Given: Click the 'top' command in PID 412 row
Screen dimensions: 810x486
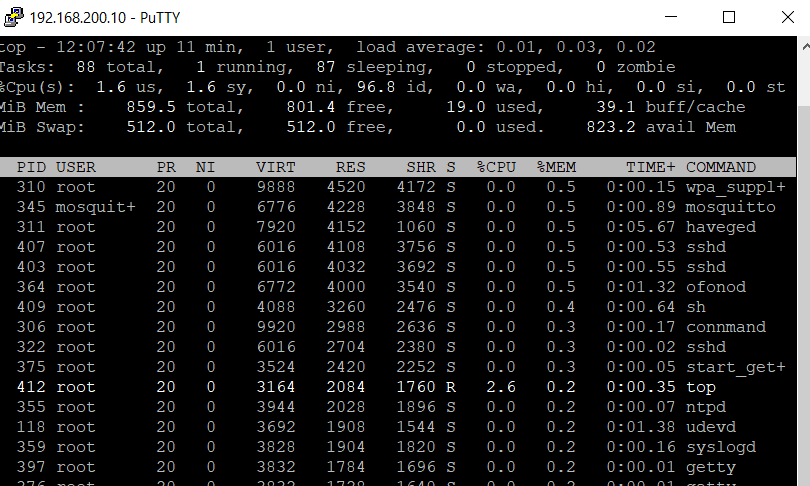Looking at the screenshot, I should point(700,387).
